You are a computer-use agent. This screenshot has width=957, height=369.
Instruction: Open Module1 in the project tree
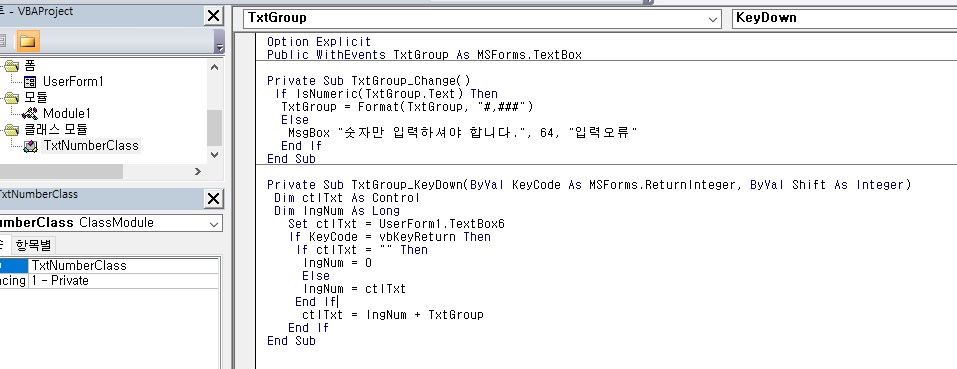coord(67,113)
